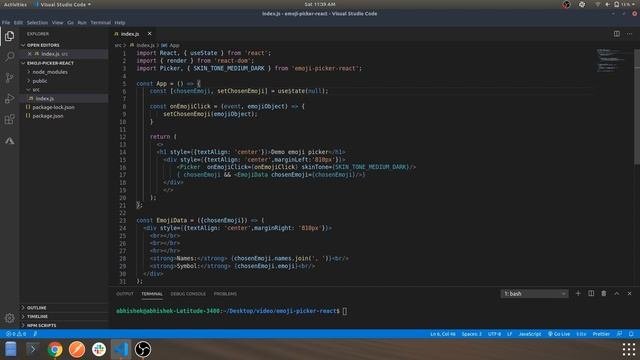Open Postman from the dock
The height and width of the screenshot is (360, 640).
pos(77,349)
